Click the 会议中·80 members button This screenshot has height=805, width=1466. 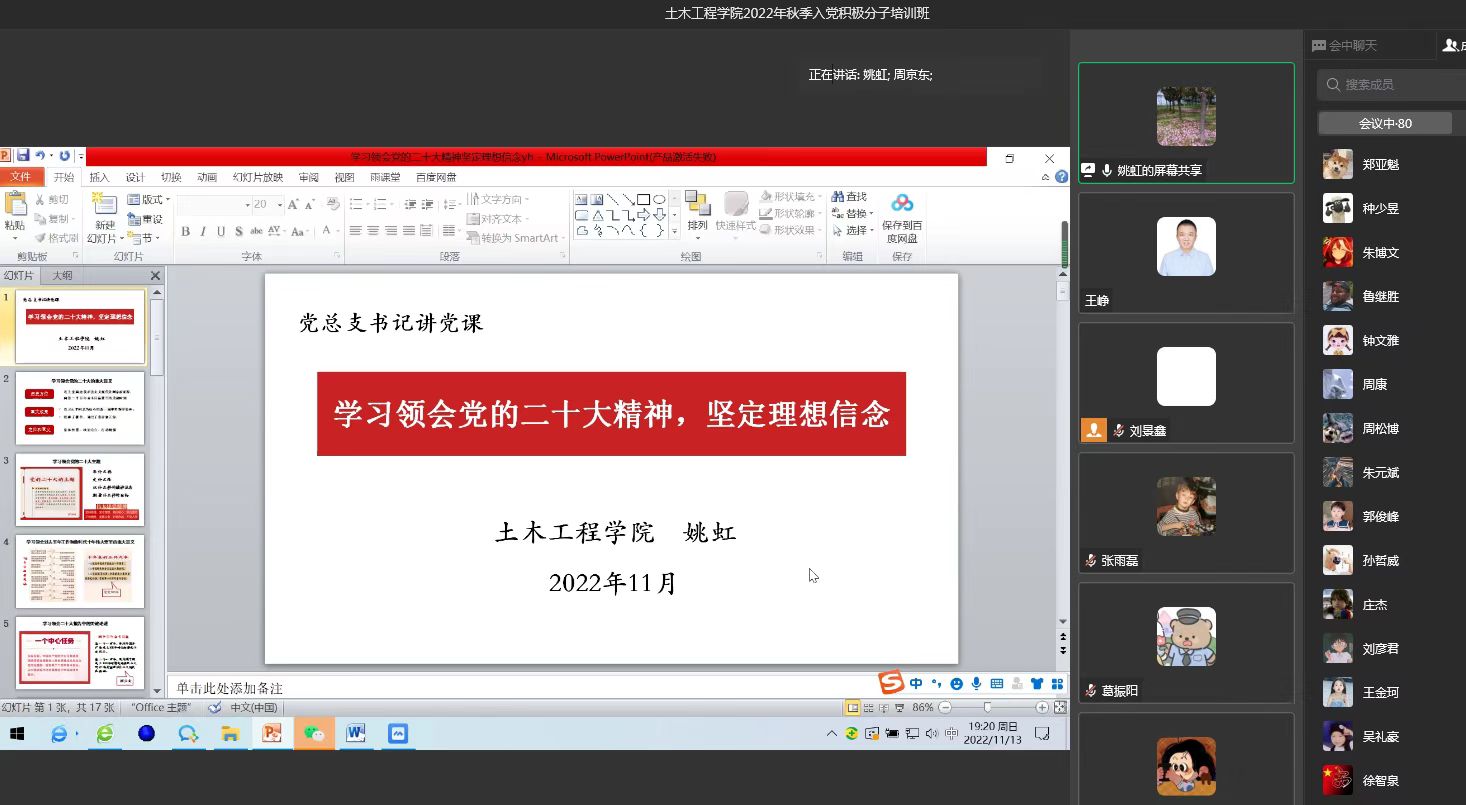tap(1385, 123)
